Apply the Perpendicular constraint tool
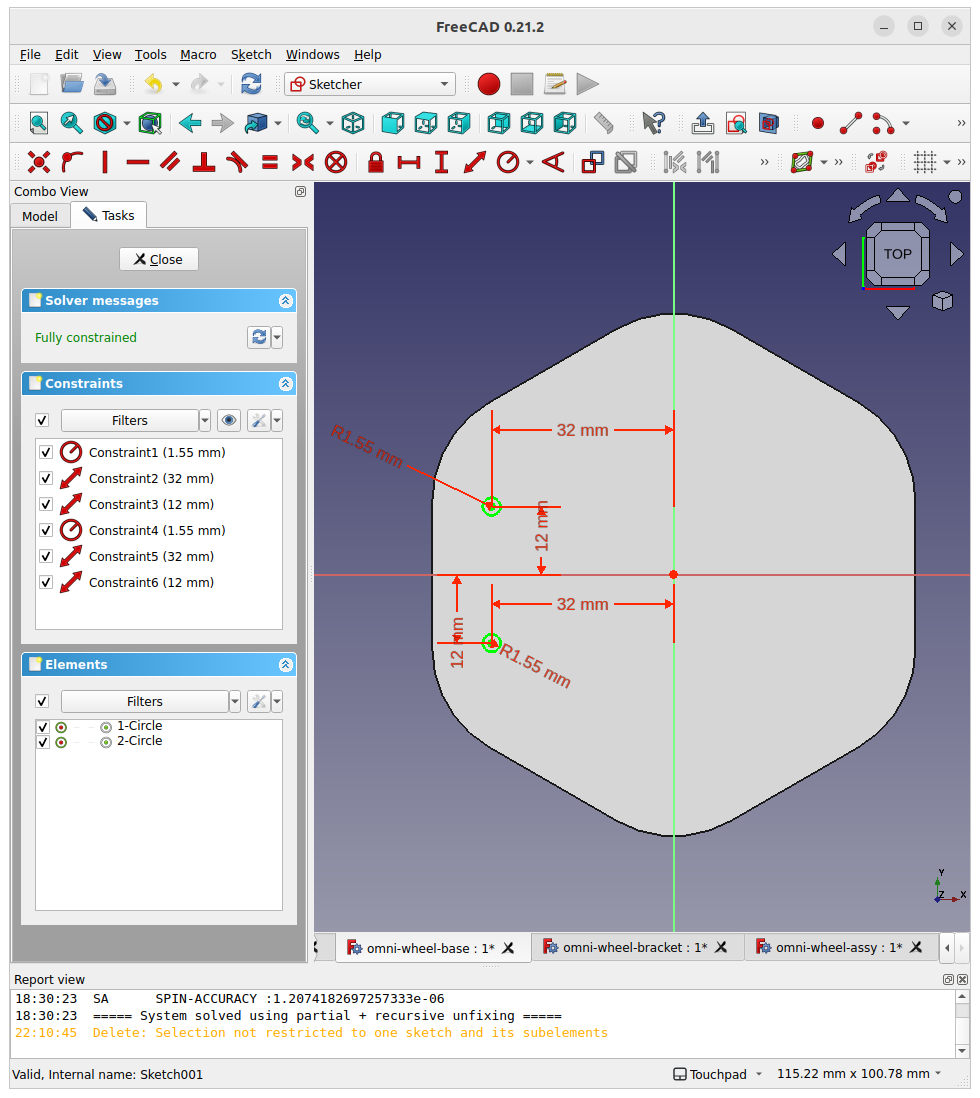The image size is (980, 1098). pos(204,162)
